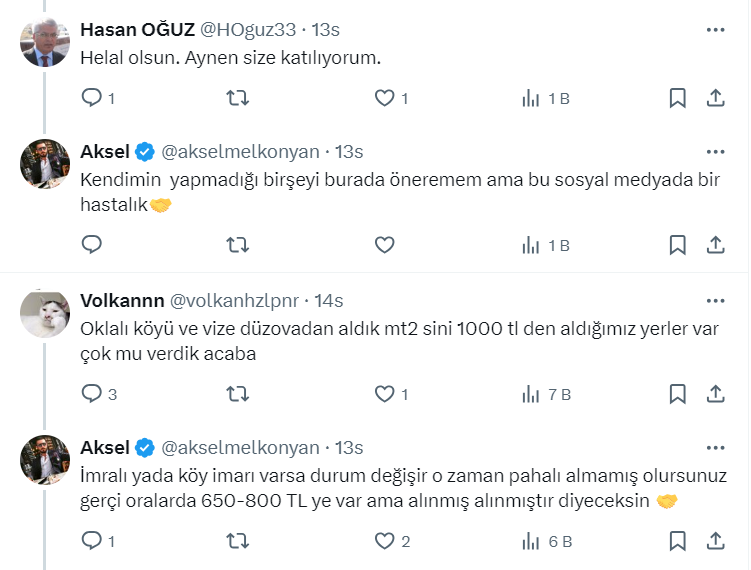
Task: Bookmark Hasan OĞUZ's tweet
Action: 677,98
